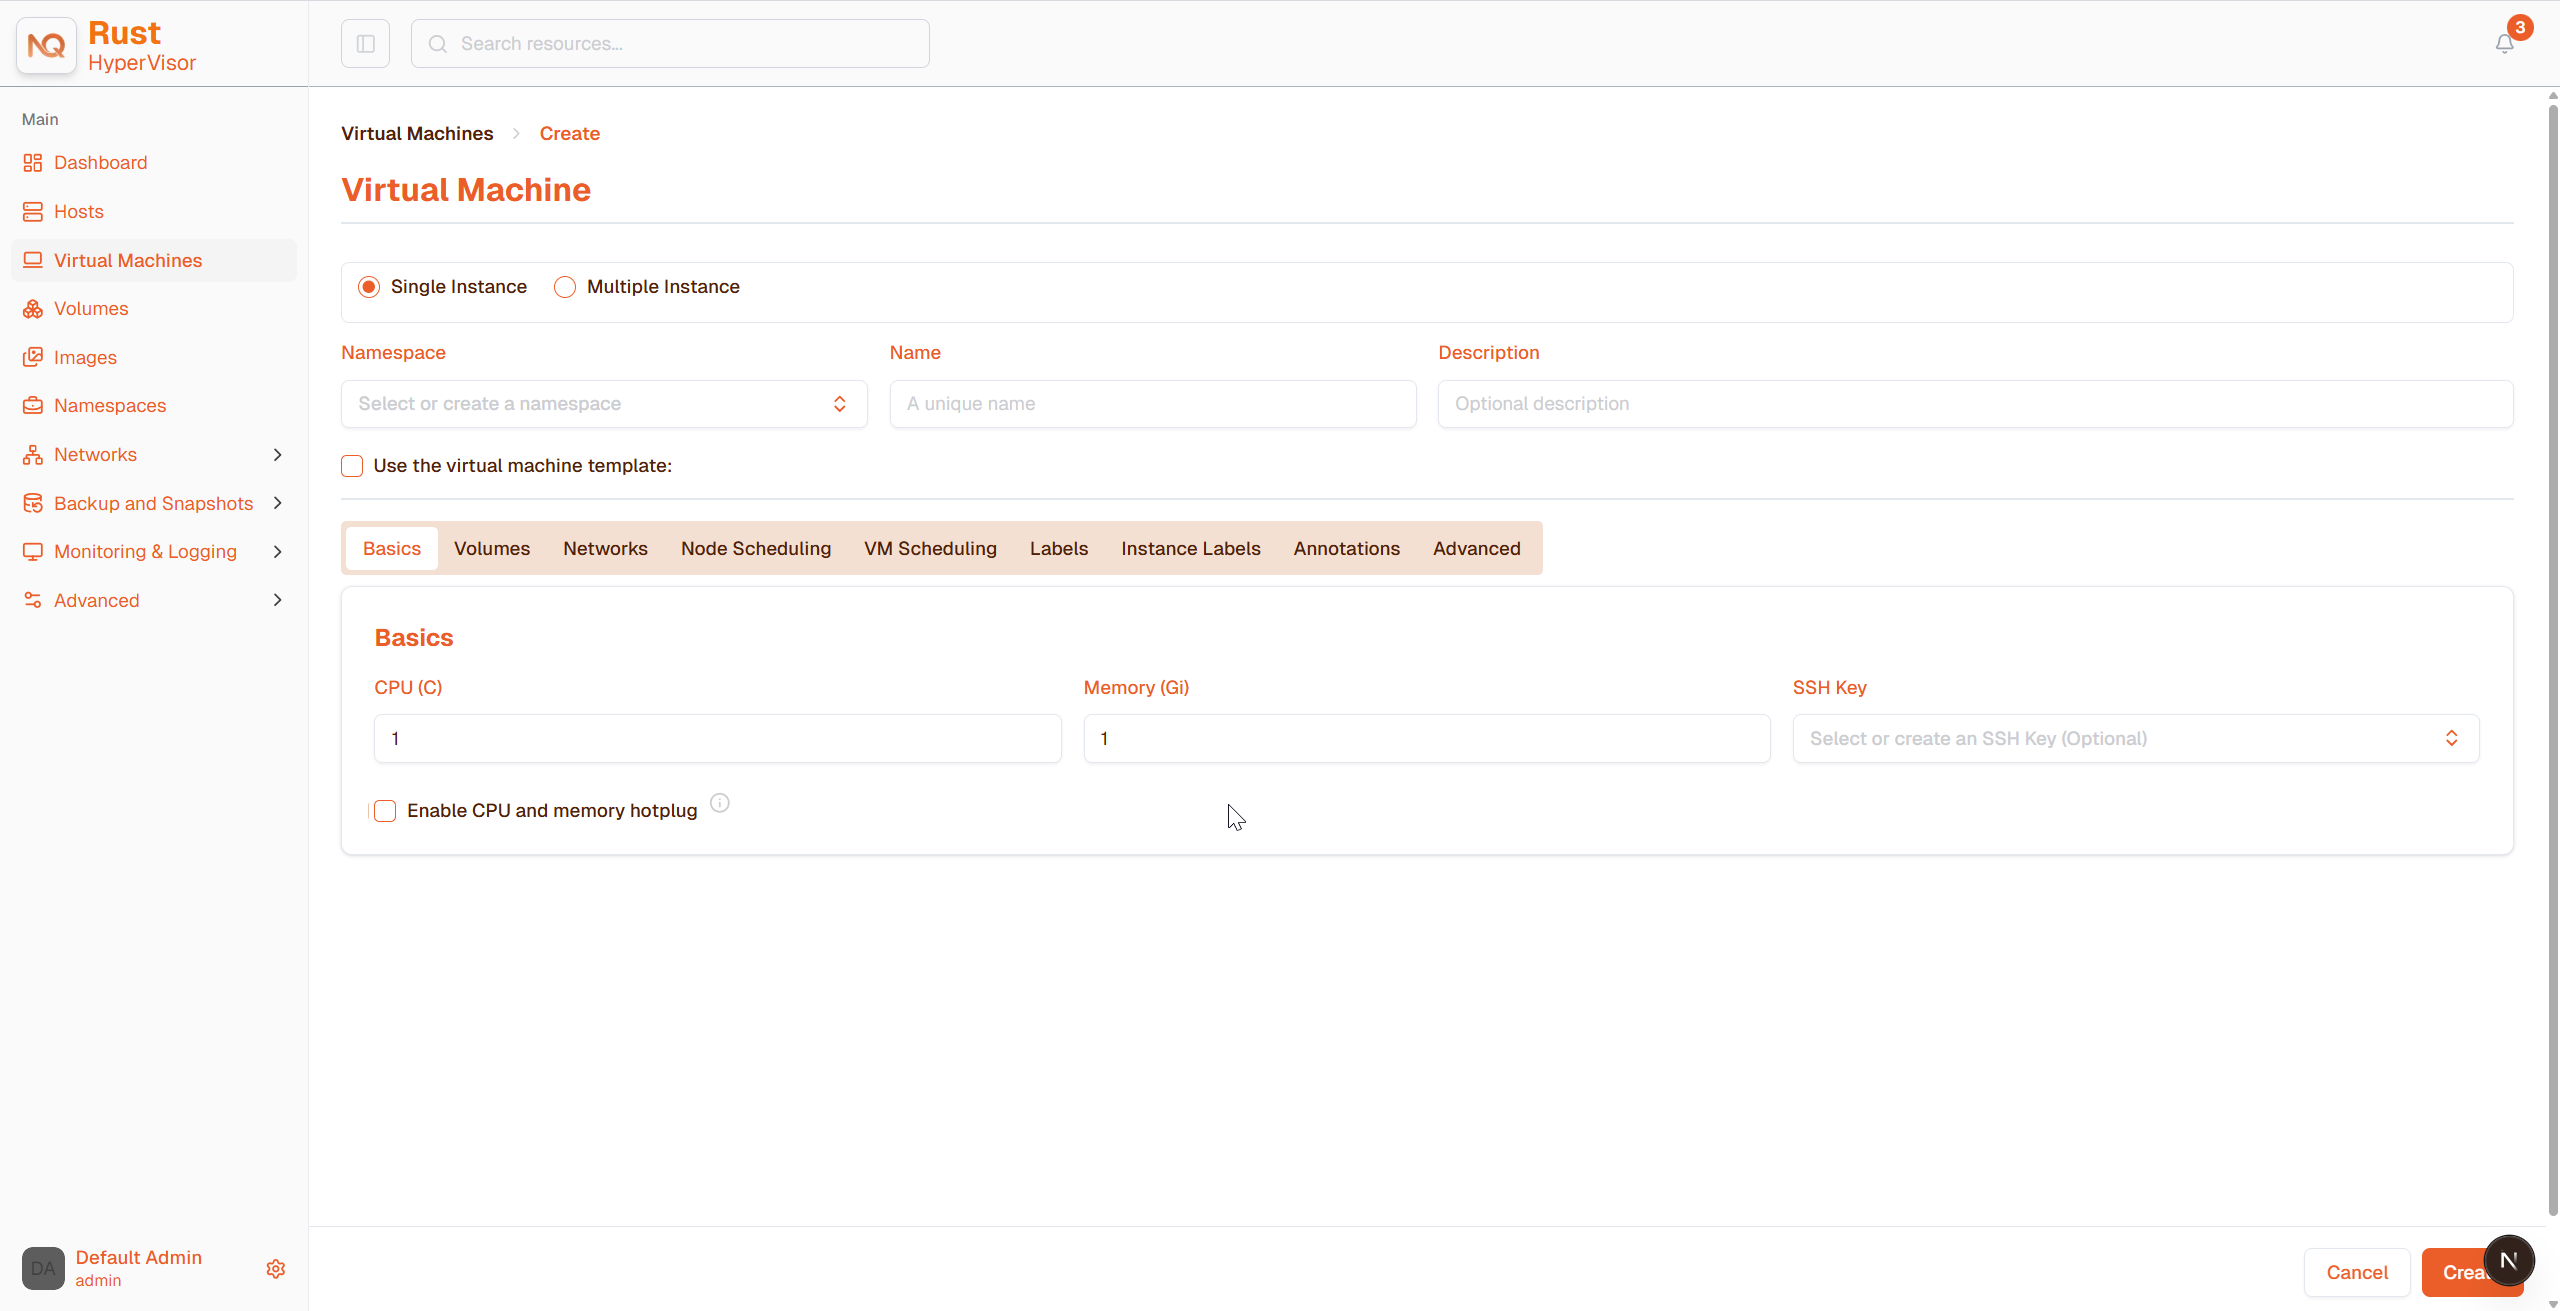Enable CPU and memory hotplug checkbox
Image resolution: width=2560 pixels, height=1311 pixels.
[385, 811]
